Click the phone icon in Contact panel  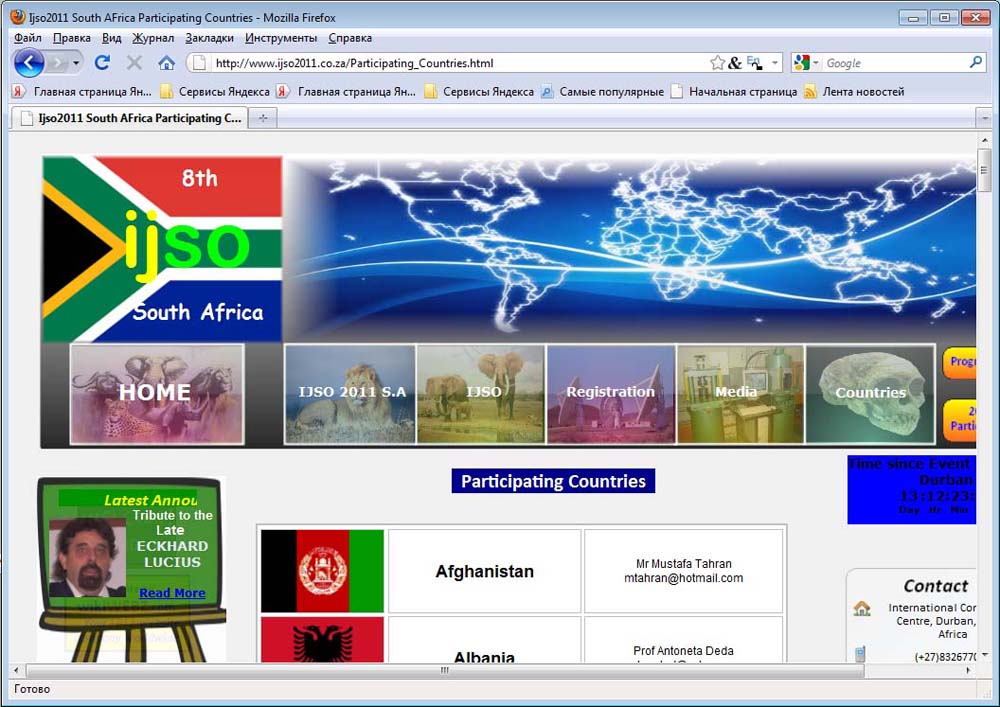(860, 653)
